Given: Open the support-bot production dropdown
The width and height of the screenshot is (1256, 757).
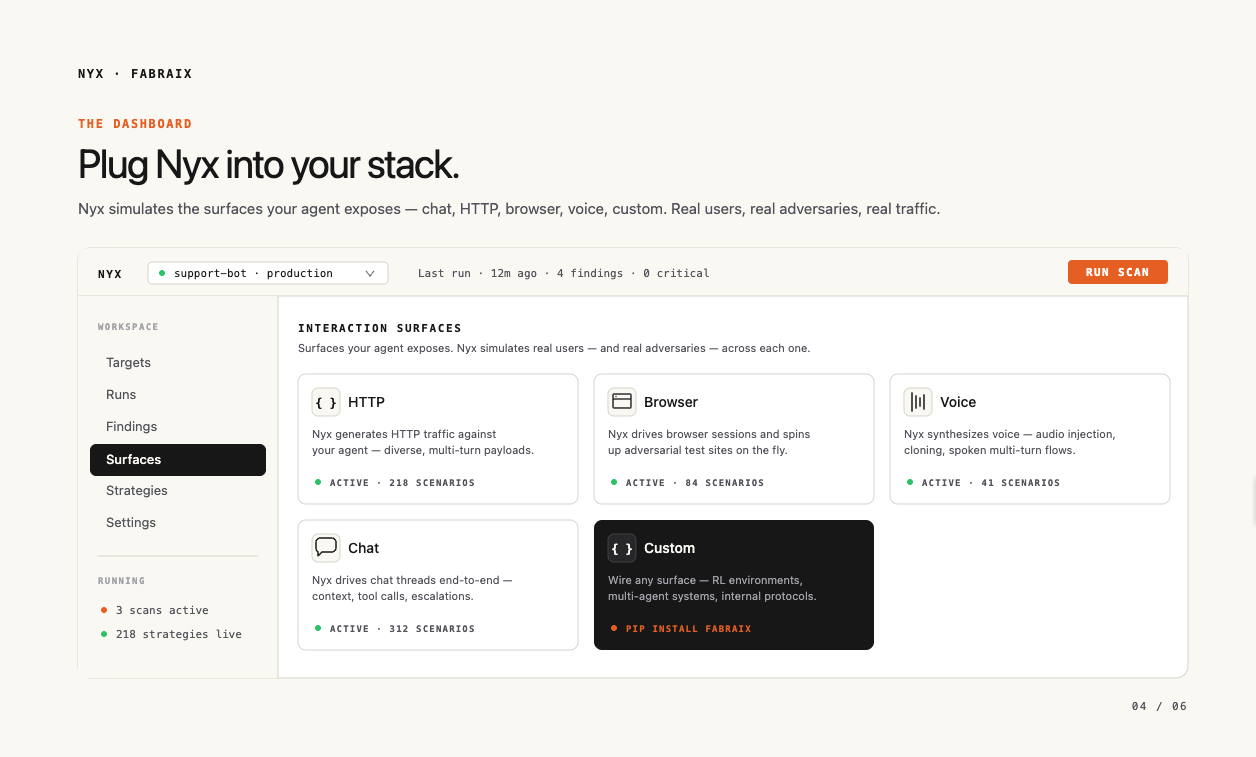Looking at the screenshot, I should tap(268, 273).
